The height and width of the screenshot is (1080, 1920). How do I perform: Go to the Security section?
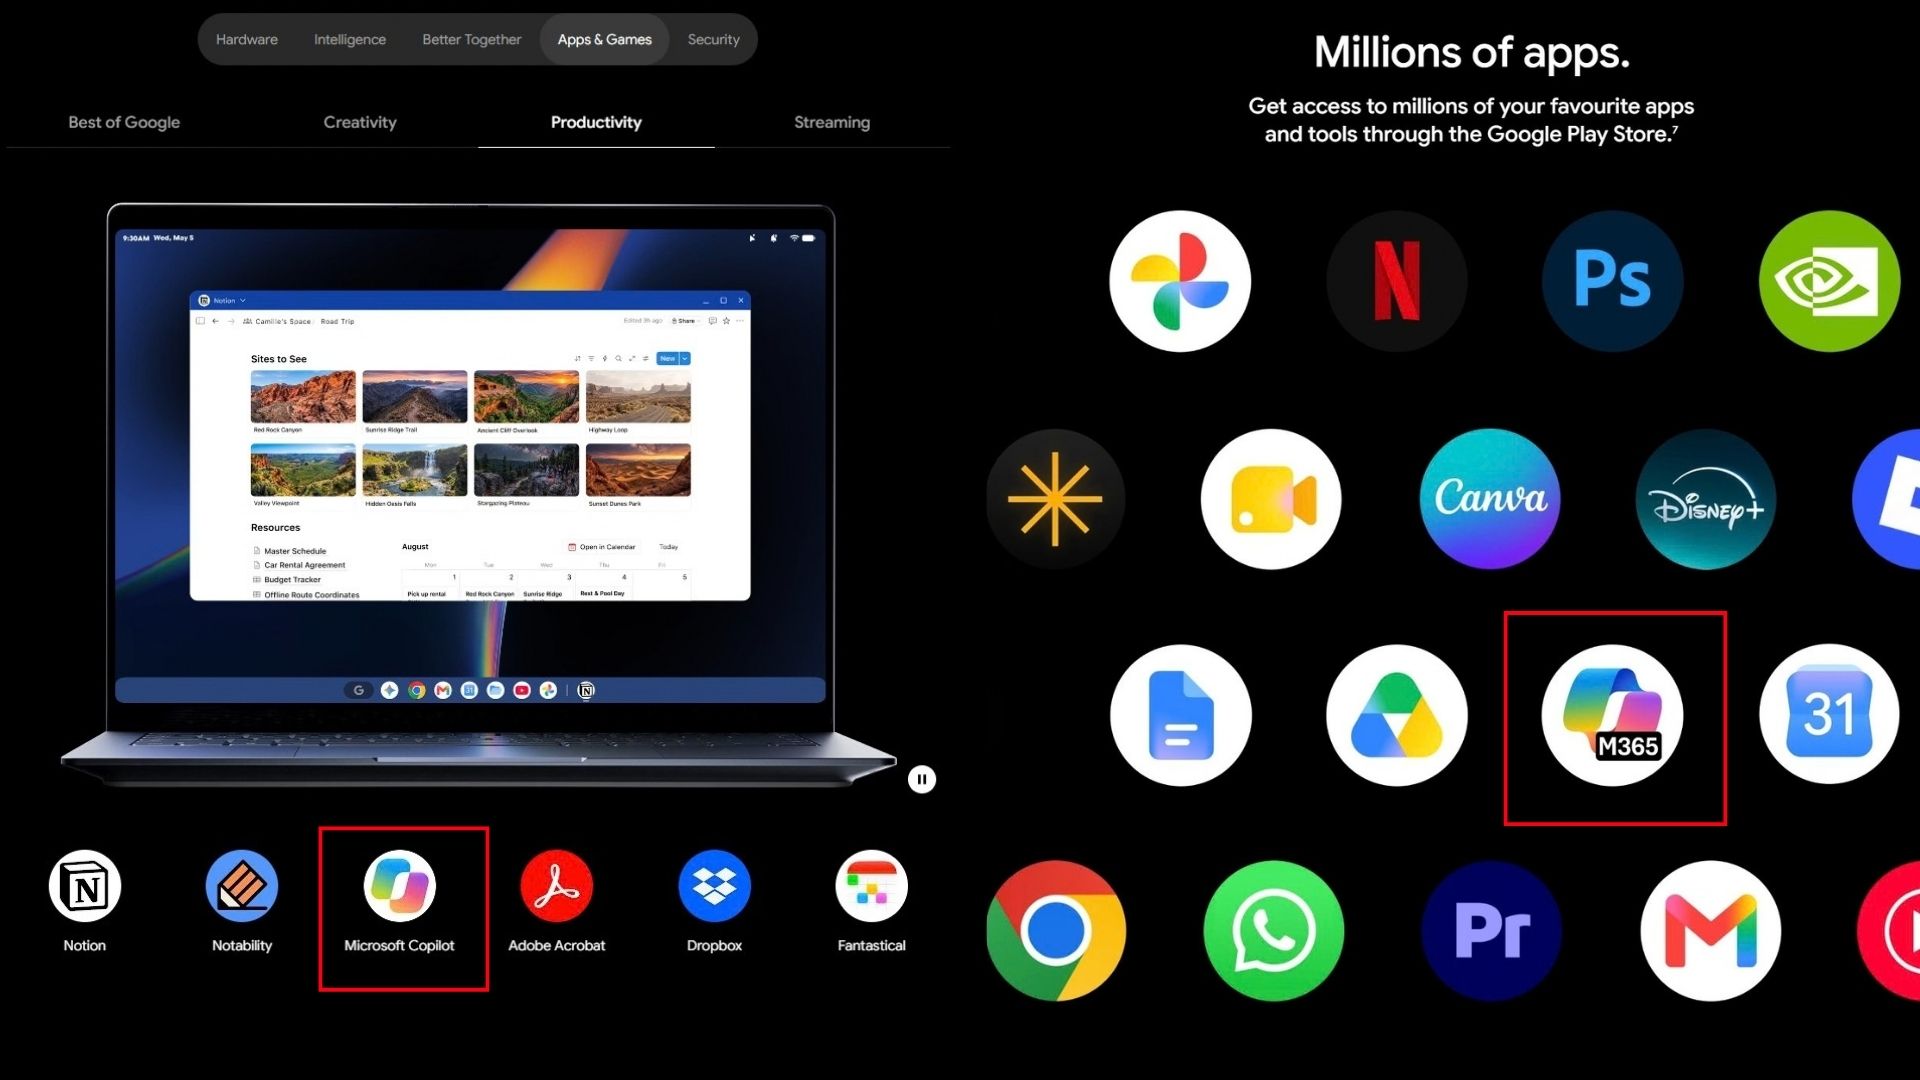click(x=714, y=39)
